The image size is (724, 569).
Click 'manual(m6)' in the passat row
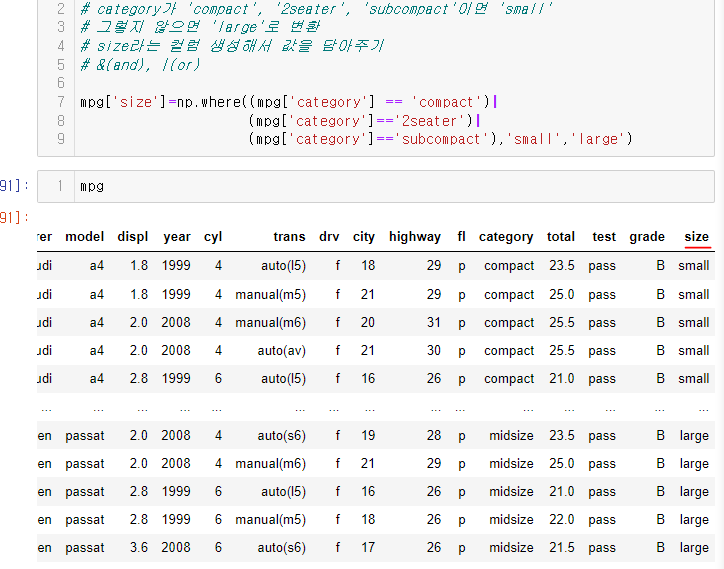(x=271, y=464)
